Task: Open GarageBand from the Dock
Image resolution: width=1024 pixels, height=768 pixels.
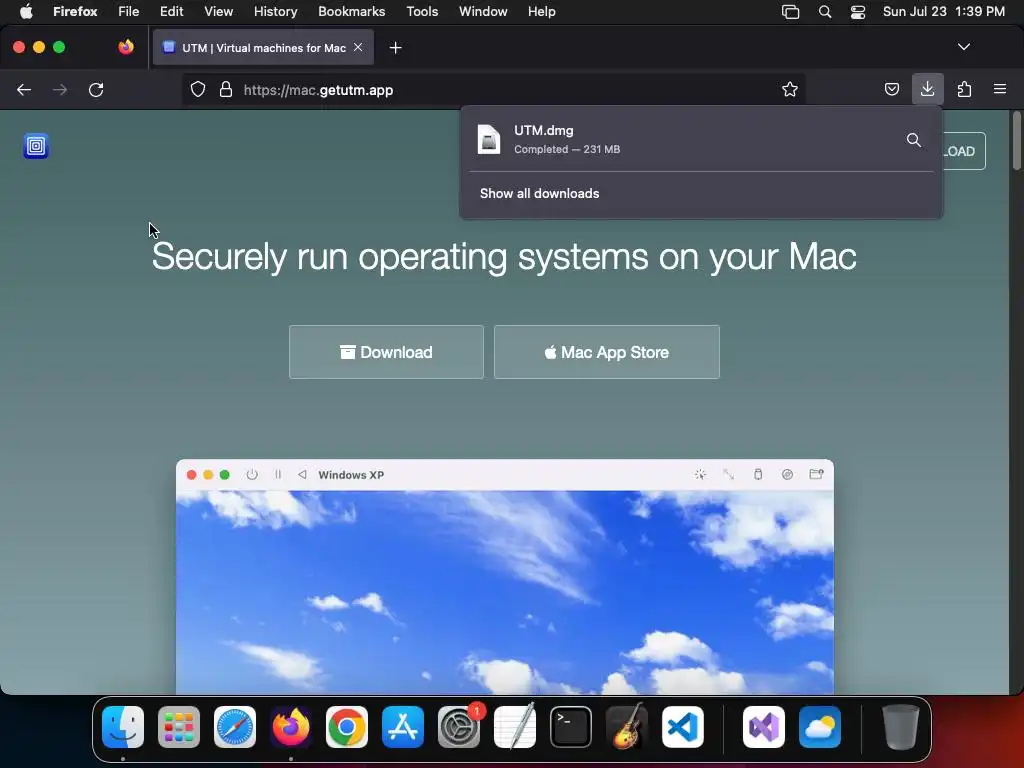Action: 627,727
